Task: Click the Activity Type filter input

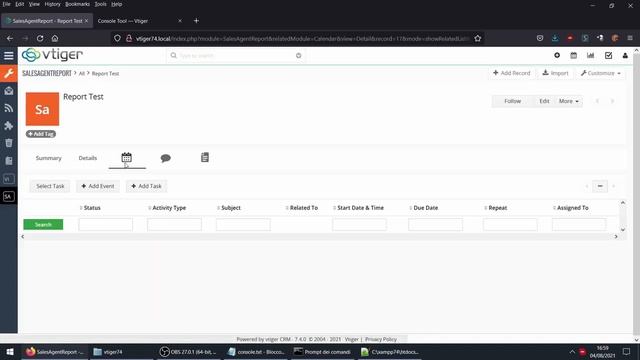Action: (174, 224)
